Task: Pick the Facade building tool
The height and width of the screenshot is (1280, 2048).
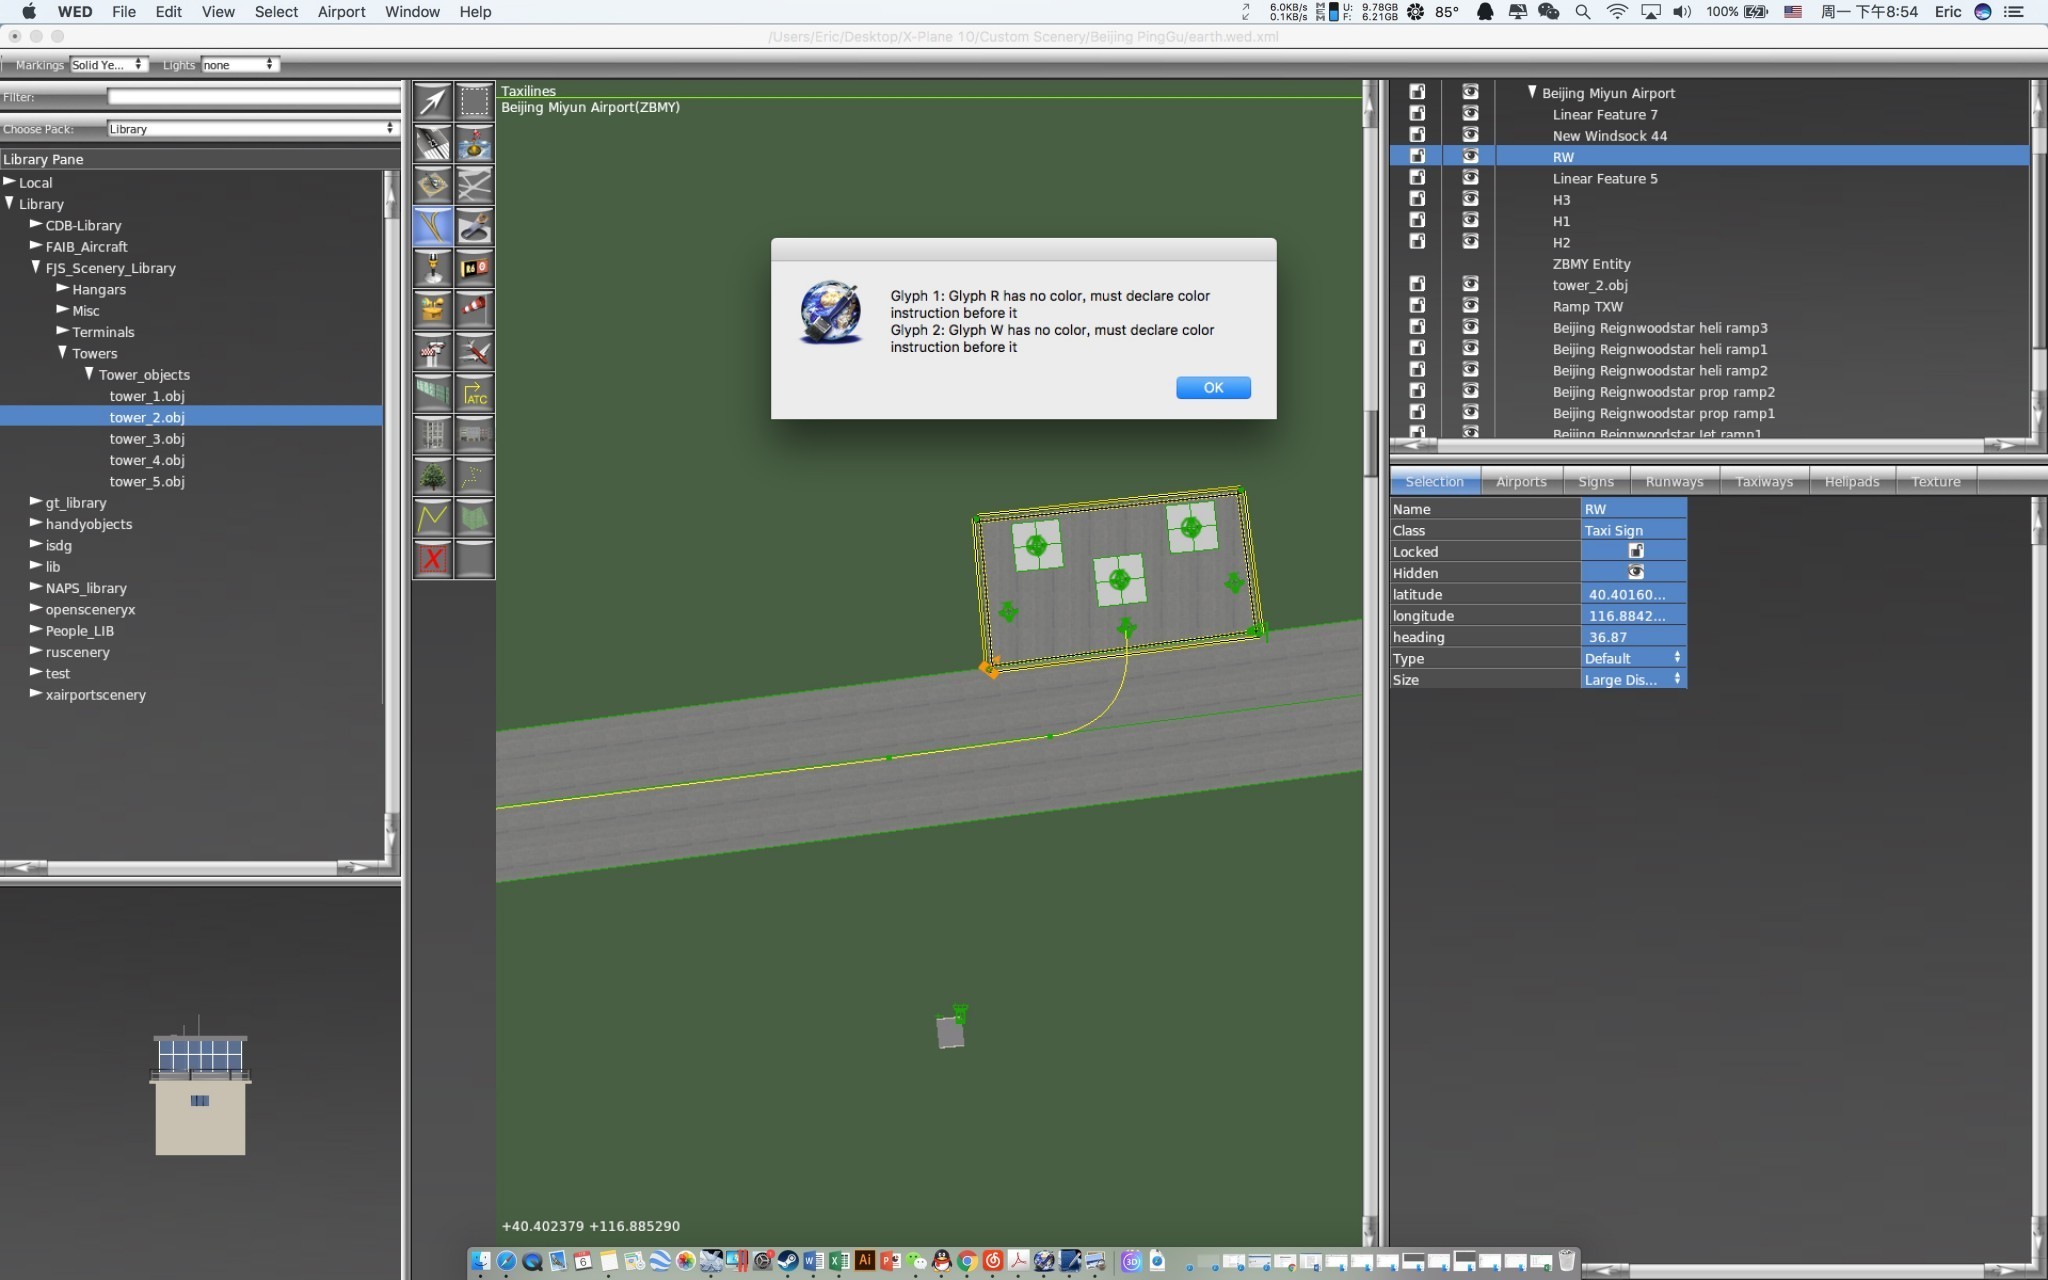Action: [474, 435]
